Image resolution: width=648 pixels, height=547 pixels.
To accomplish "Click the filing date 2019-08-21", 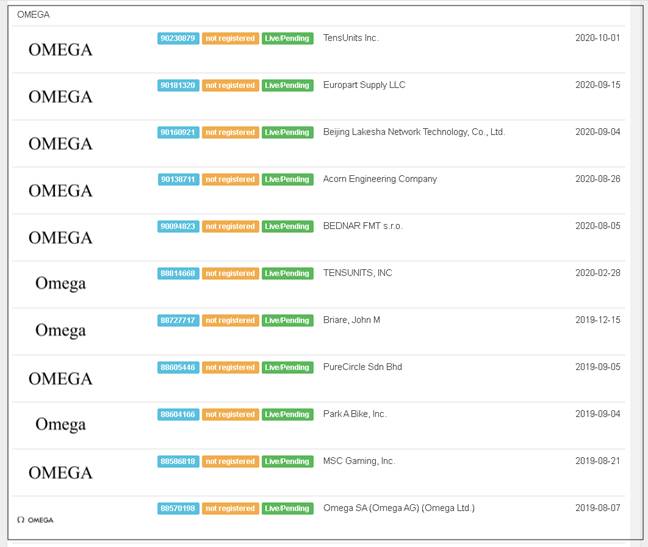I will click(x=598, y=461).
